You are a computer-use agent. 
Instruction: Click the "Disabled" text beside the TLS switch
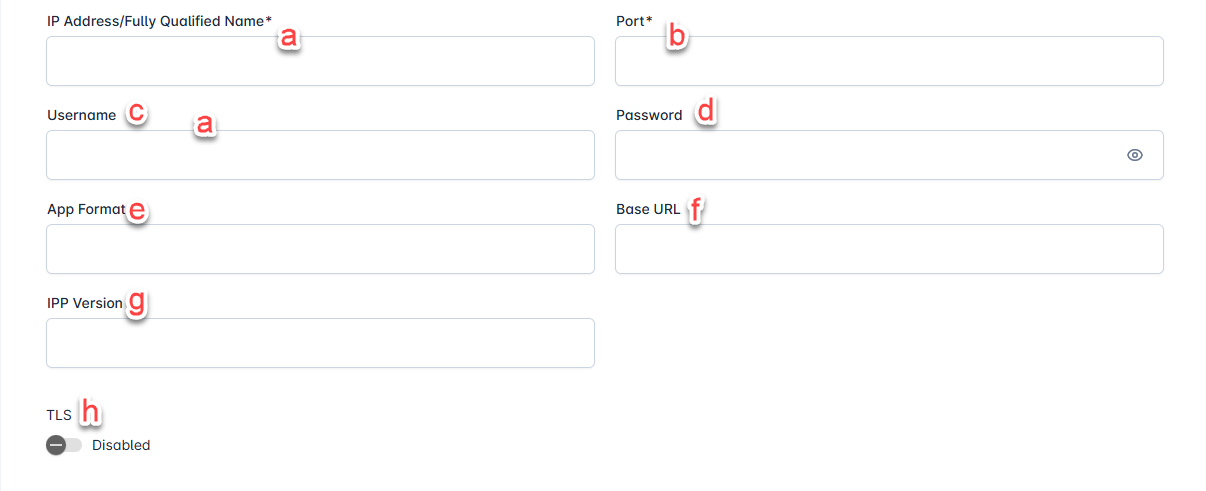121,445
